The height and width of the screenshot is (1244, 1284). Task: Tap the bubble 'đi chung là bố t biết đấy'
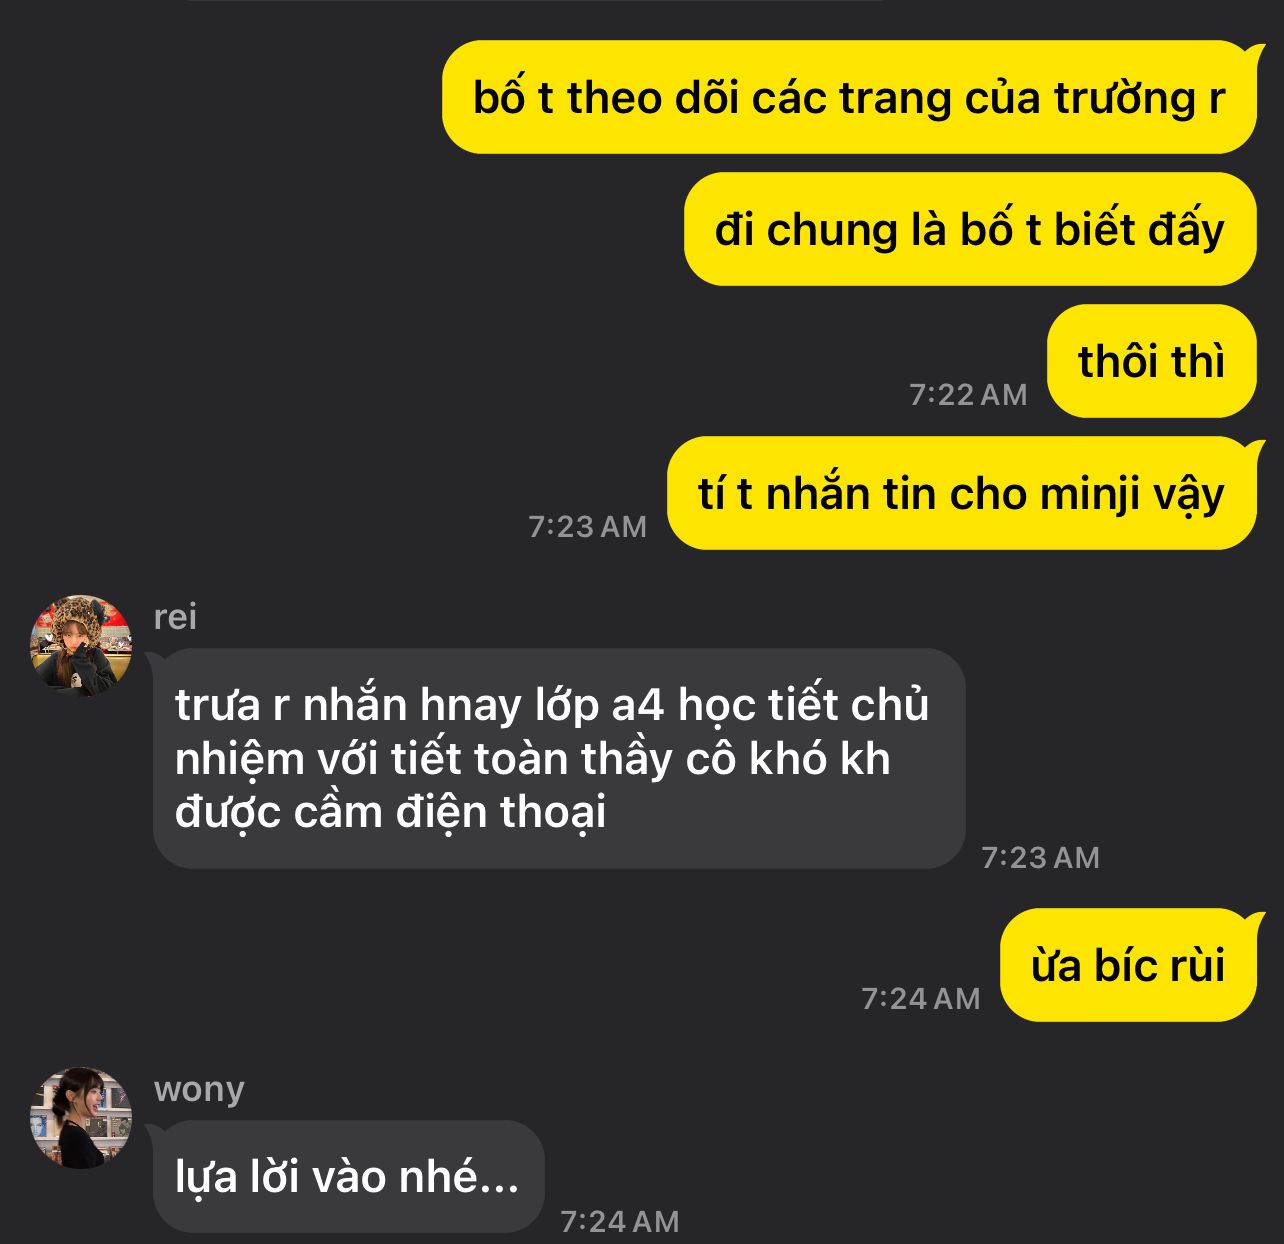coord(970,229)
